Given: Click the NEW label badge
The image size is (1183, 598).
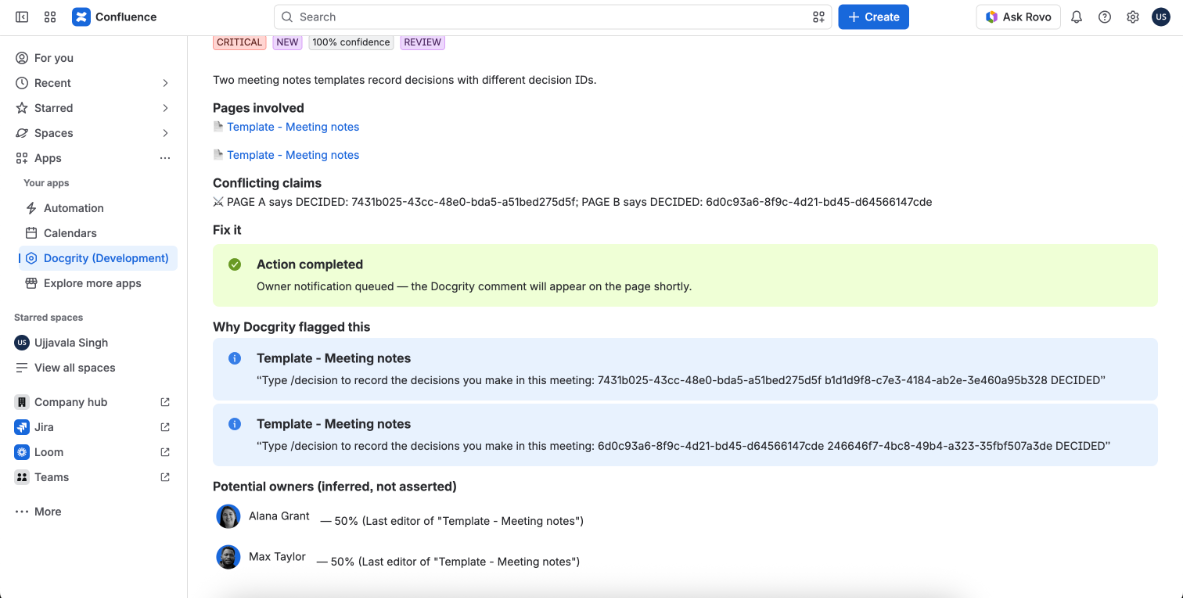Looking at the screenshot, I should click(x=287, y=42).
